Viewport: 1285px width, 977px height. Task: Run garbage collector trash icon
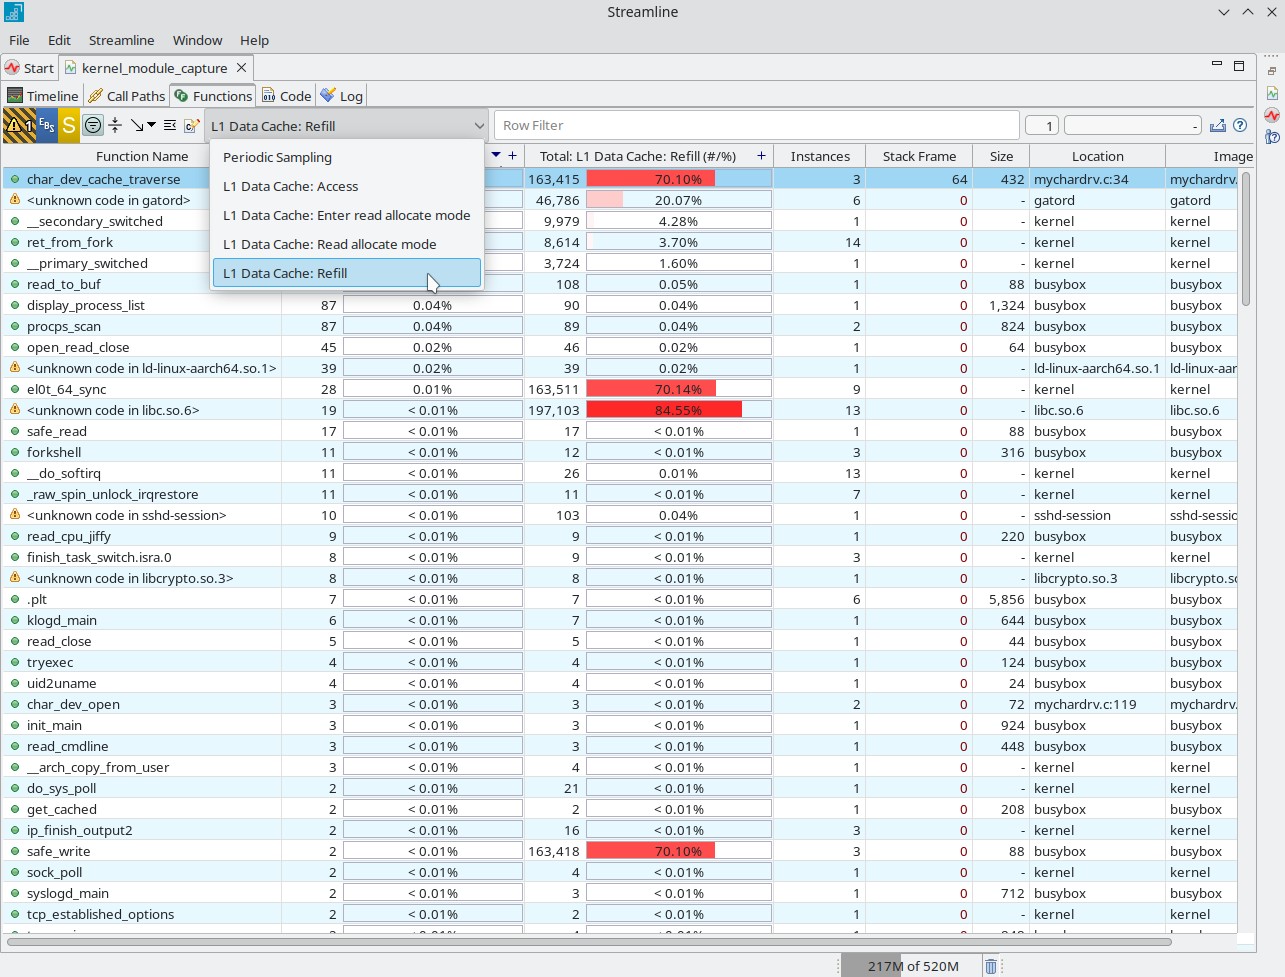(990, 966)
